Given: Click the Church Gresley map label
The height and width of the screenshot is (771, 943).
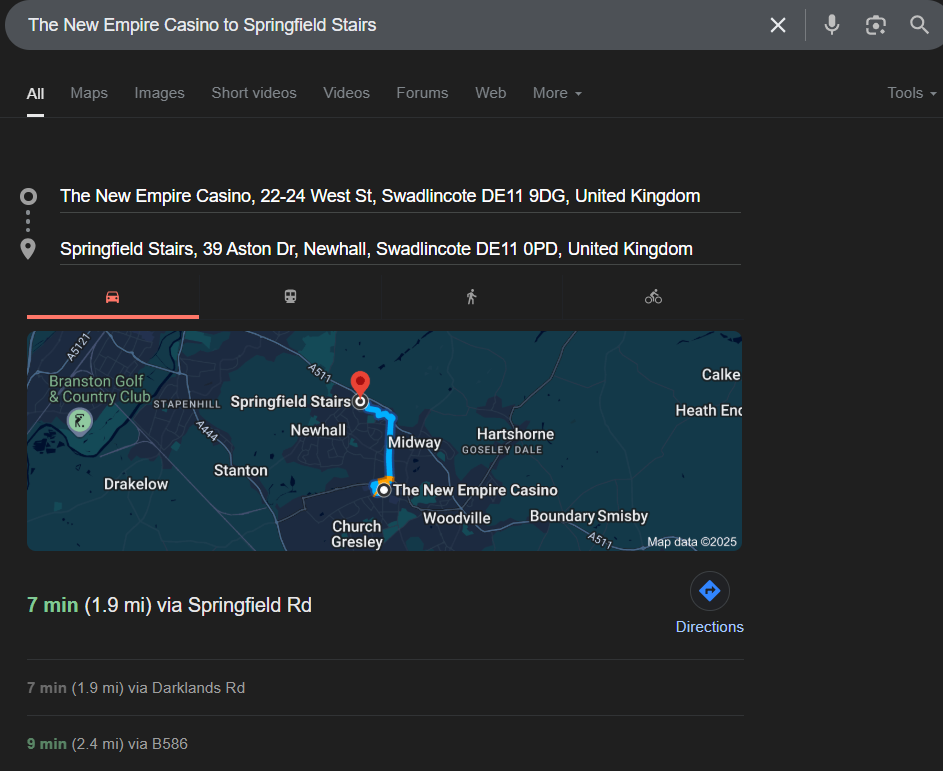Looking at the screenshot, I should click(x=357, y=534).
